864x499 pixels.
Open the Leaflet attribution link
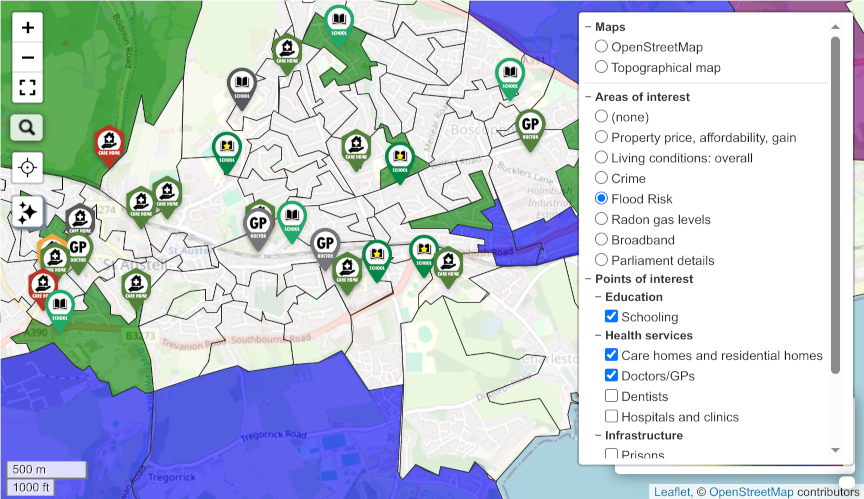tap(672, 491)
